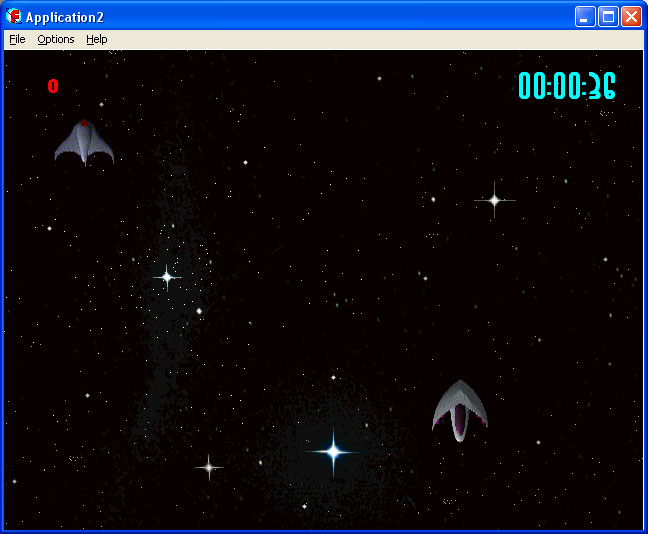This screenshot has width=648, height=534.
Task: Open the File menu
Action: (x=17, y=39)
